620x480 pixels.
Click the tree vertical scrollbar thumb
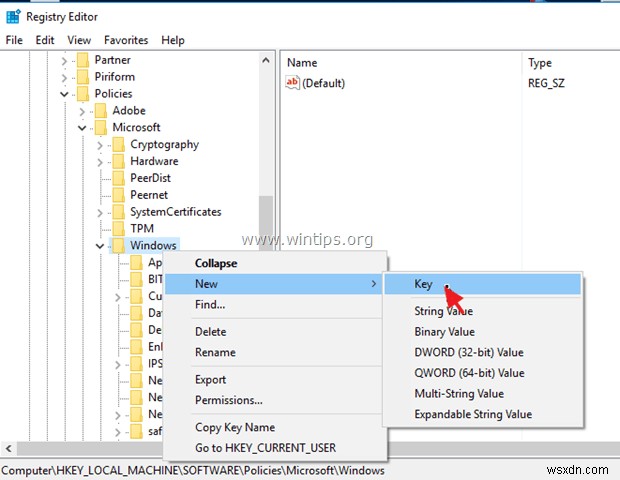point(266,223)
